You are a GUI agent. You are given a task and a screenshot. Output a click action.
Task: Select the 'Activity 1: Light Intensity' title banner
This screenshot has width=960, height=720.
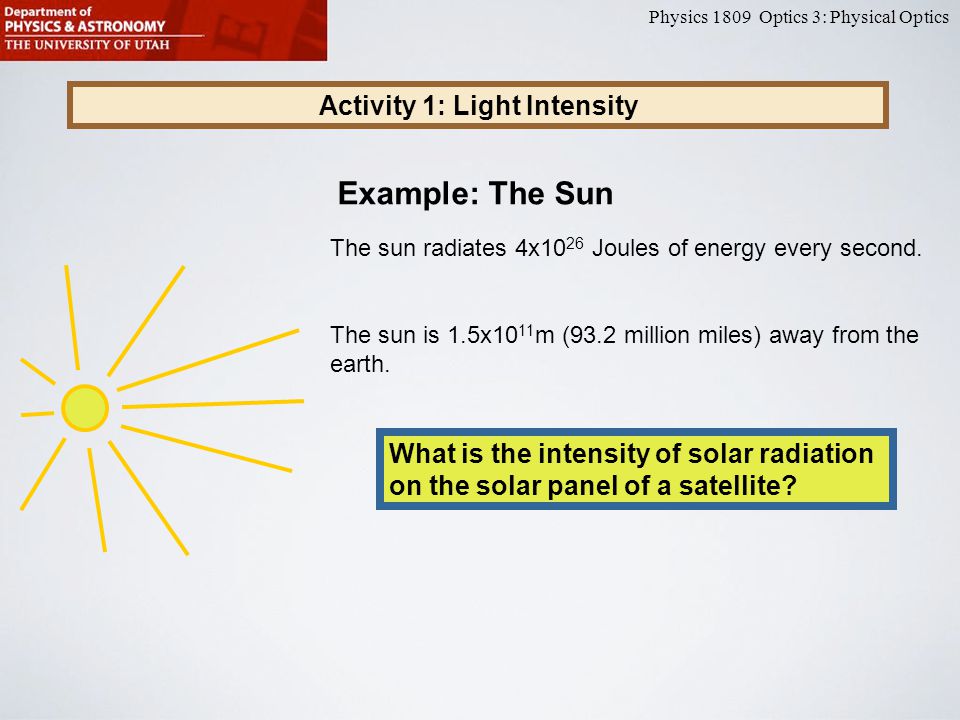478,105
